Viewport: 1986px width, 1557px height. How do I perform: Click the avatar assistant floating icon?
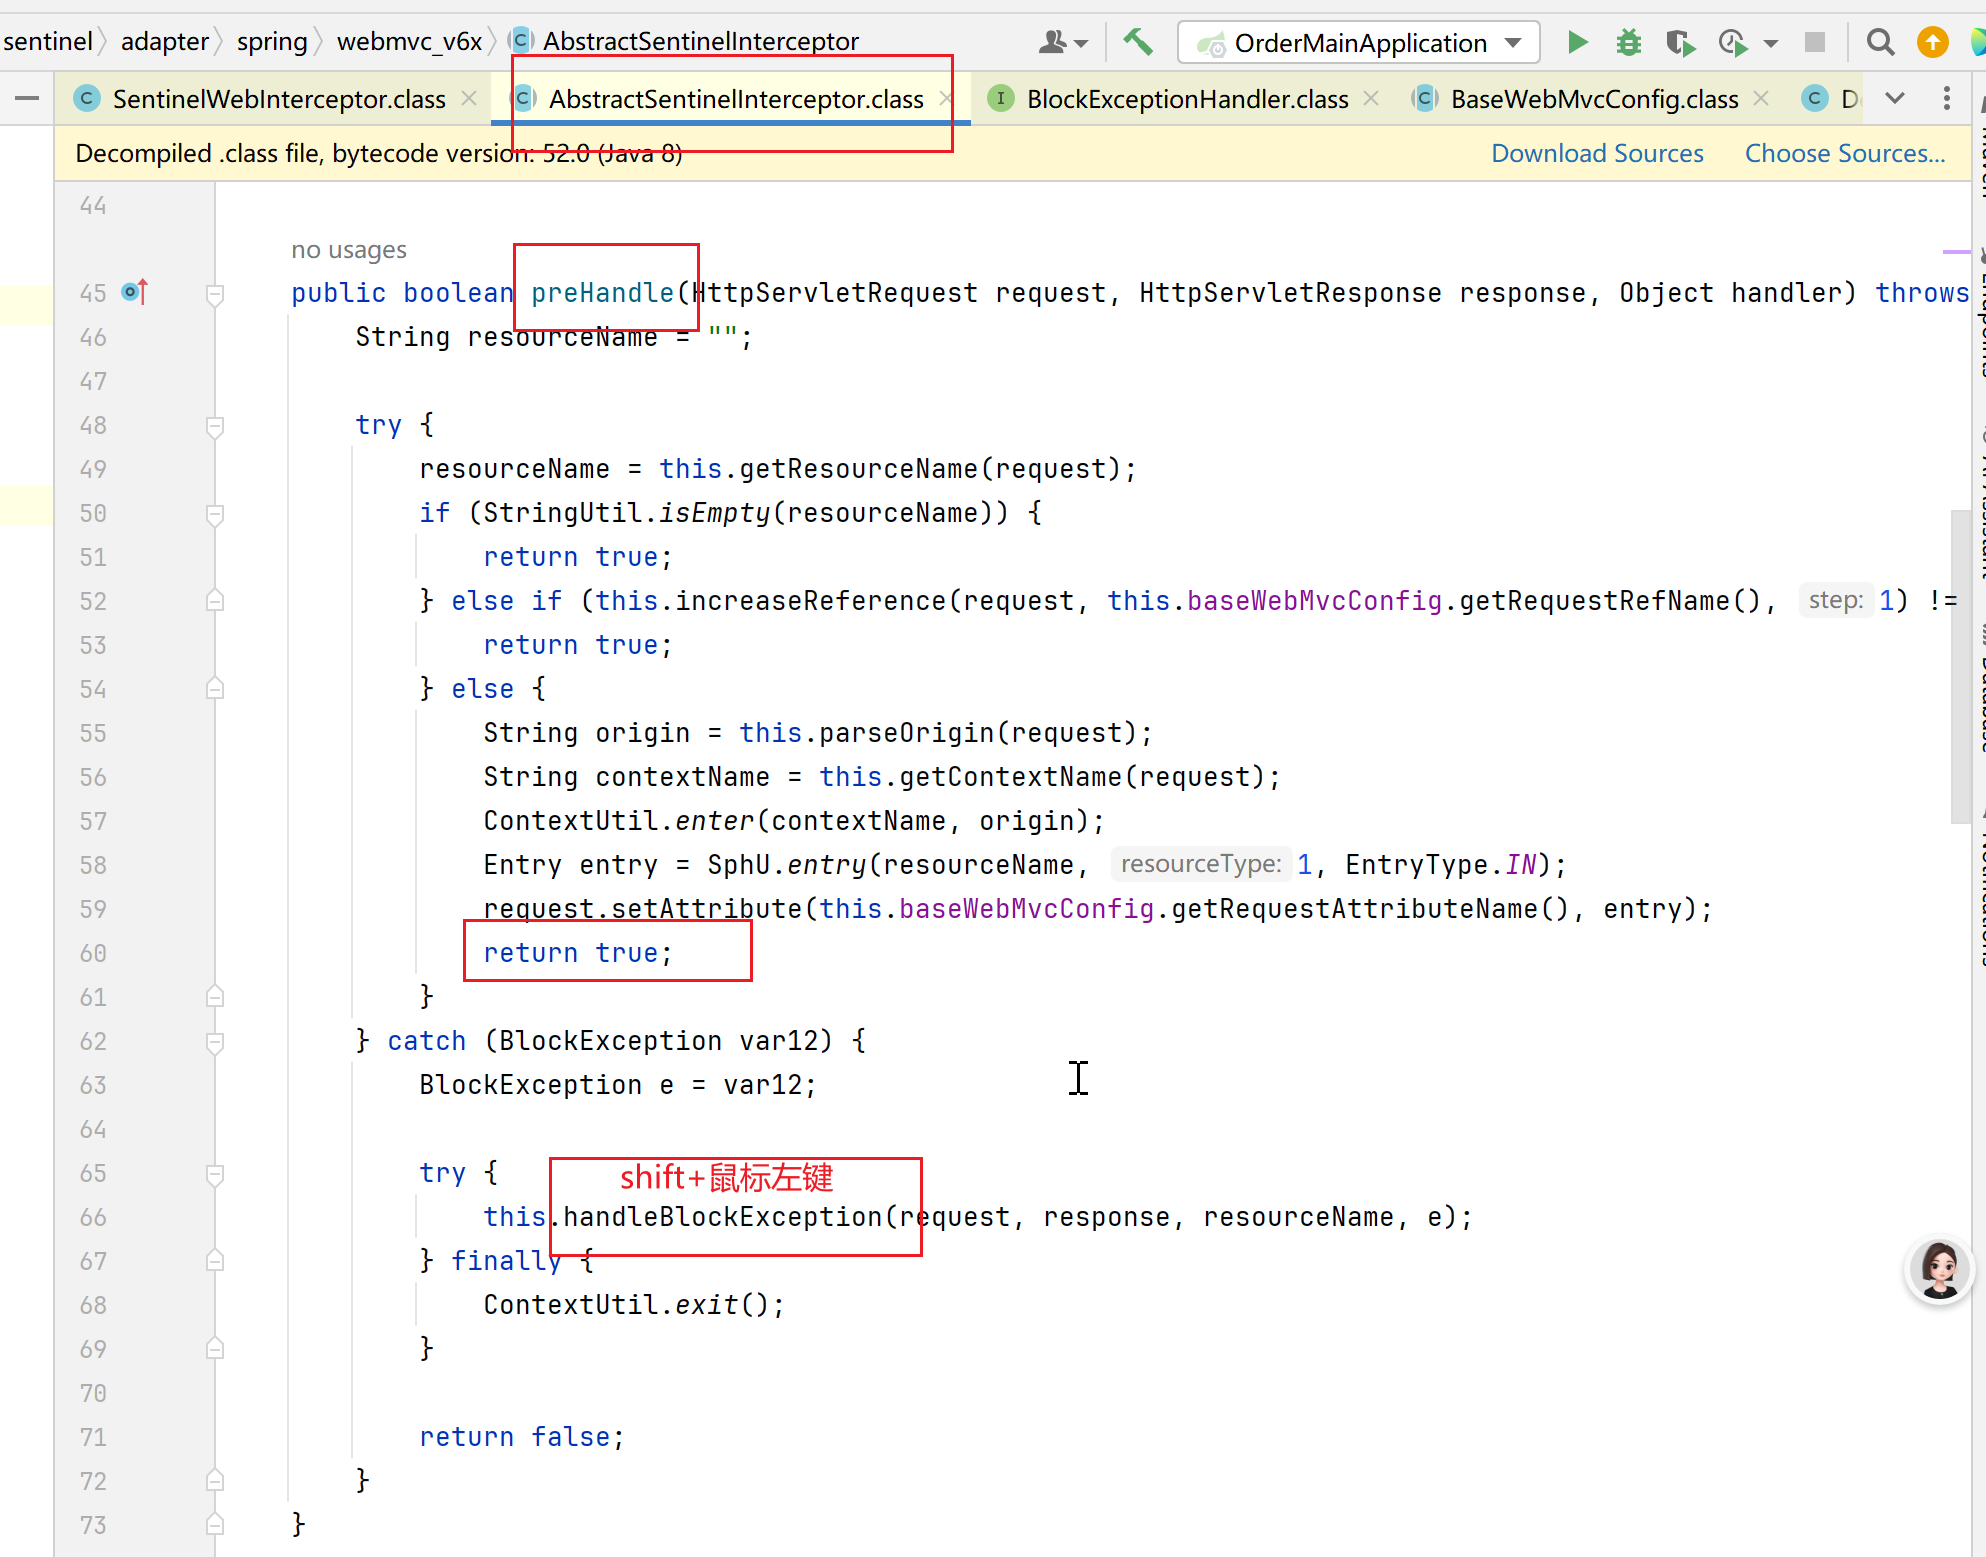coord(1939,1270)
